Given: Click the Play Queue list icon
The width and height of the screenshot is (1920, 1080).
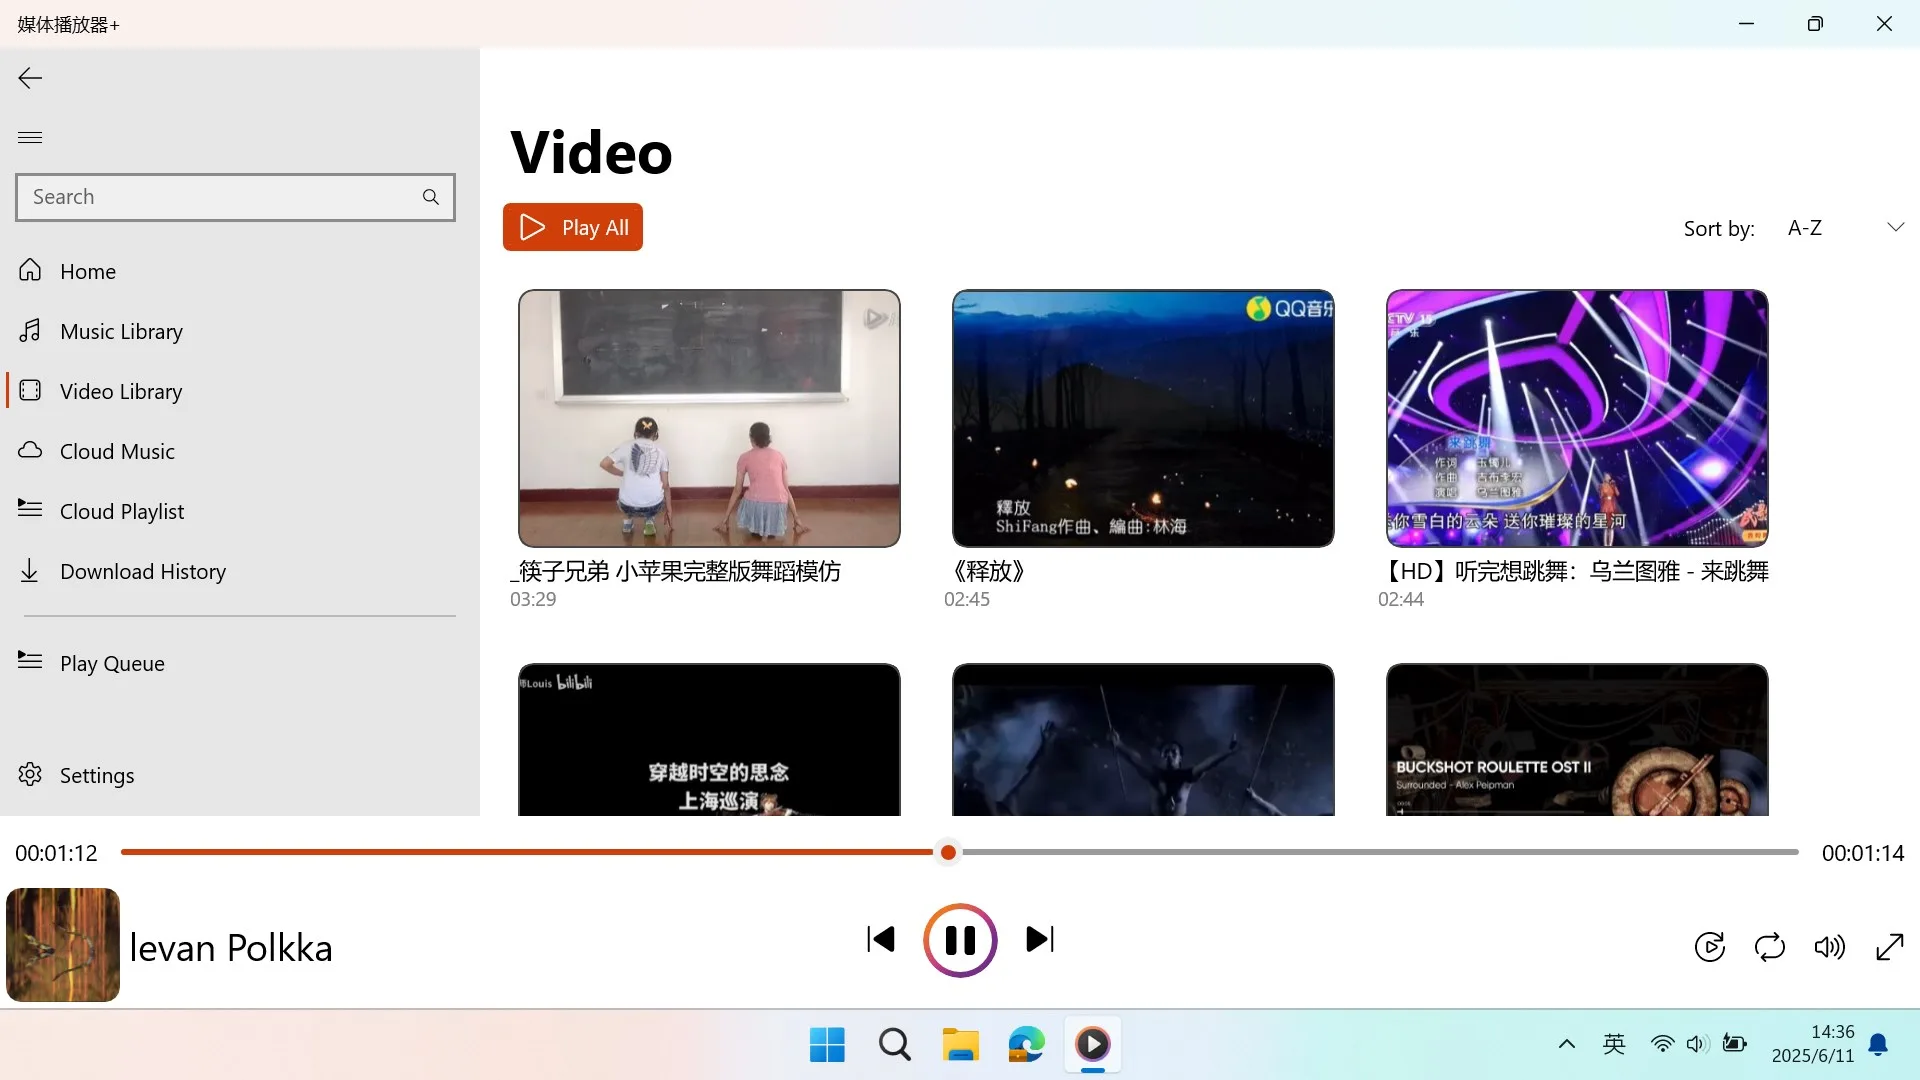Looking at the screenshot, I should 30,661.
